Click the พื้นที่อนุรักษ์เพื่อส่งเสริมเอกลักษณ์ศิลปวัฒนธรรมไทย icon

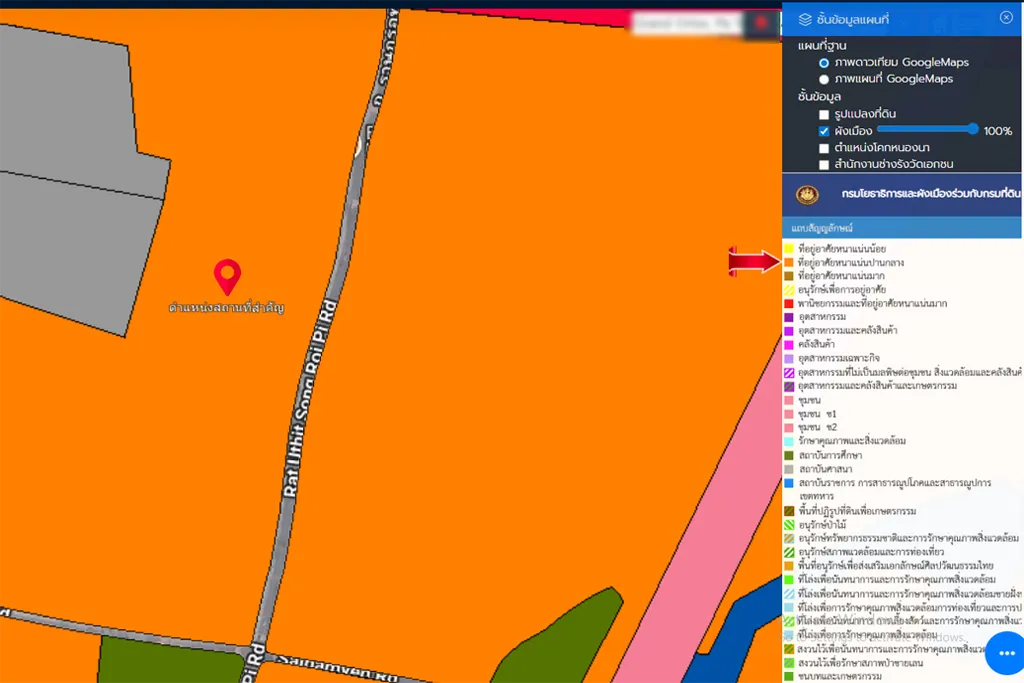tap(789, 565)
